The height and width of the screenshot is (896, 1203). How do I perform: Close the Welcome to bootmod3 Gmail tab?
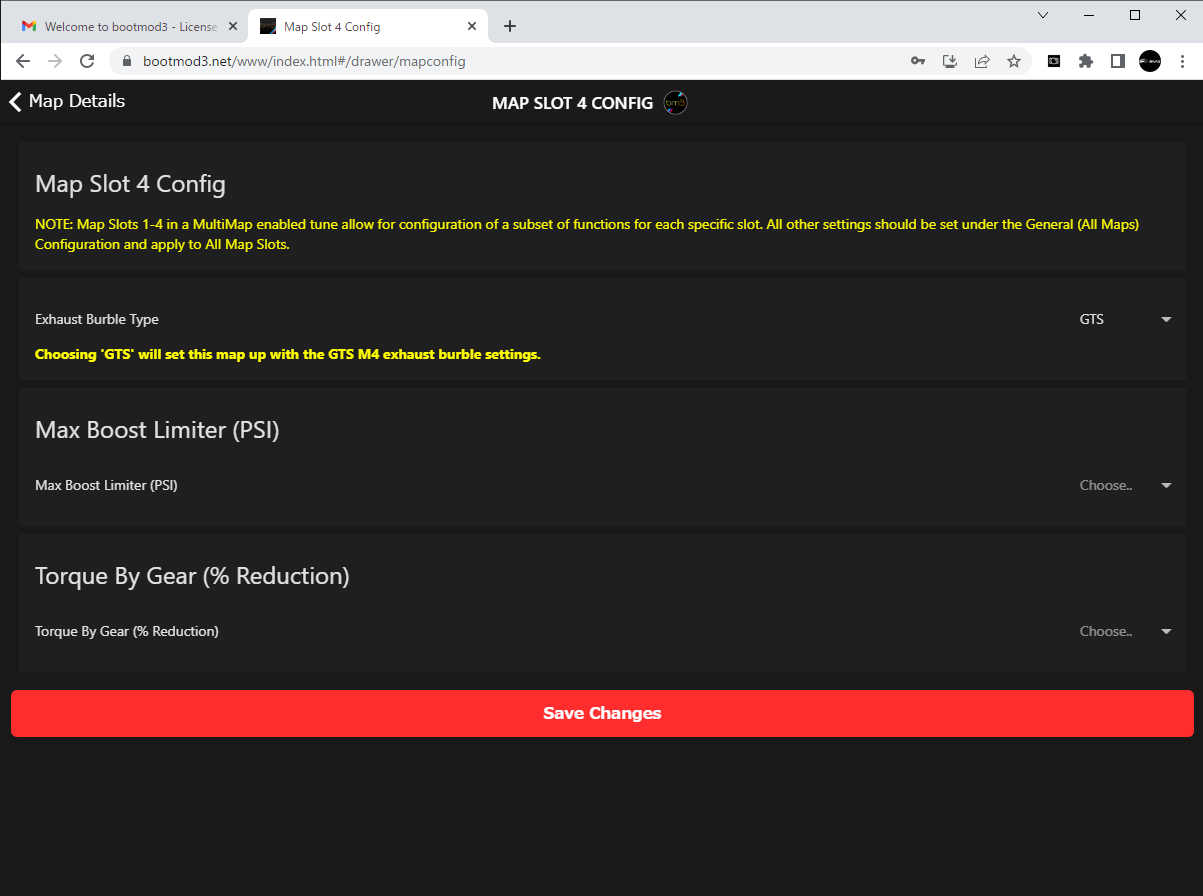point(233,26)
